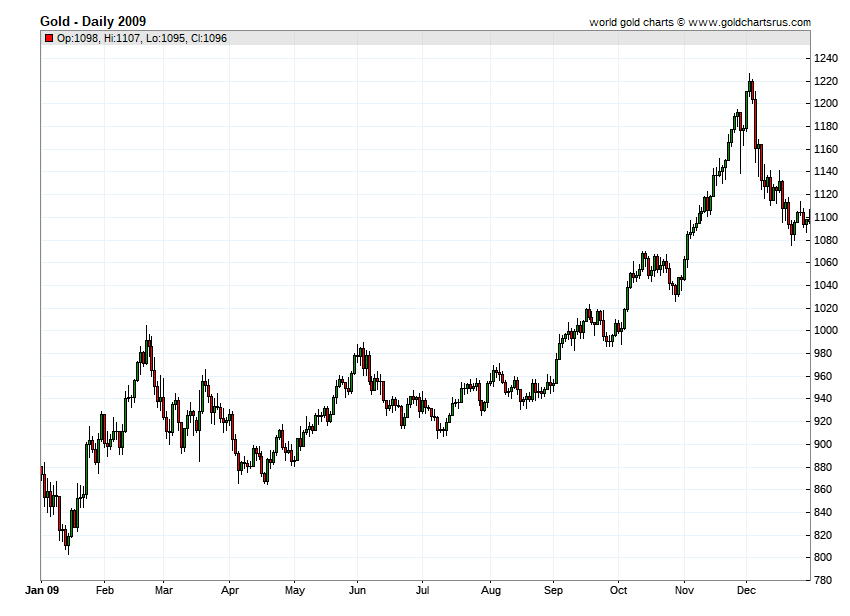Click the 1140 price axis label
The width and height of the screenshot is (850, 616).
click(x=826, y=171)
